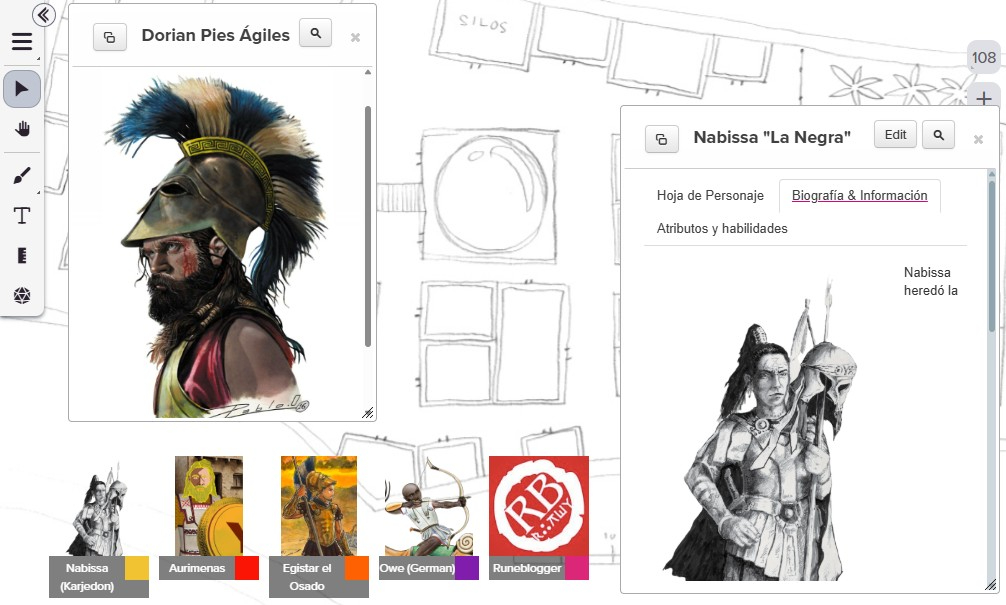
Task: Click Owe (German) purple color swatch
Action: point(467,568)
